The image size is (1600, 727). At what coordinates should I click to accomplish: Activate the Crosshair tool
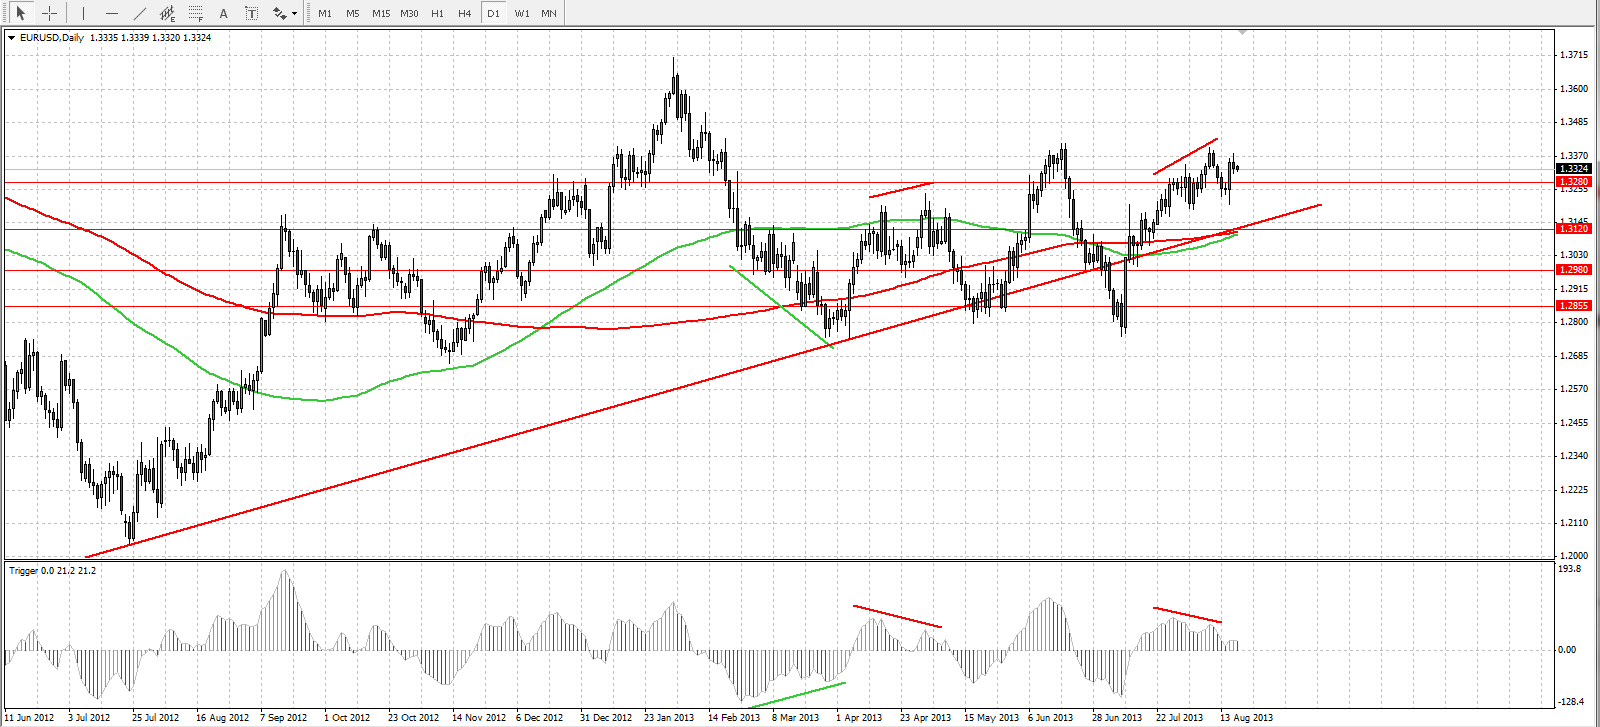coord(49,13)
